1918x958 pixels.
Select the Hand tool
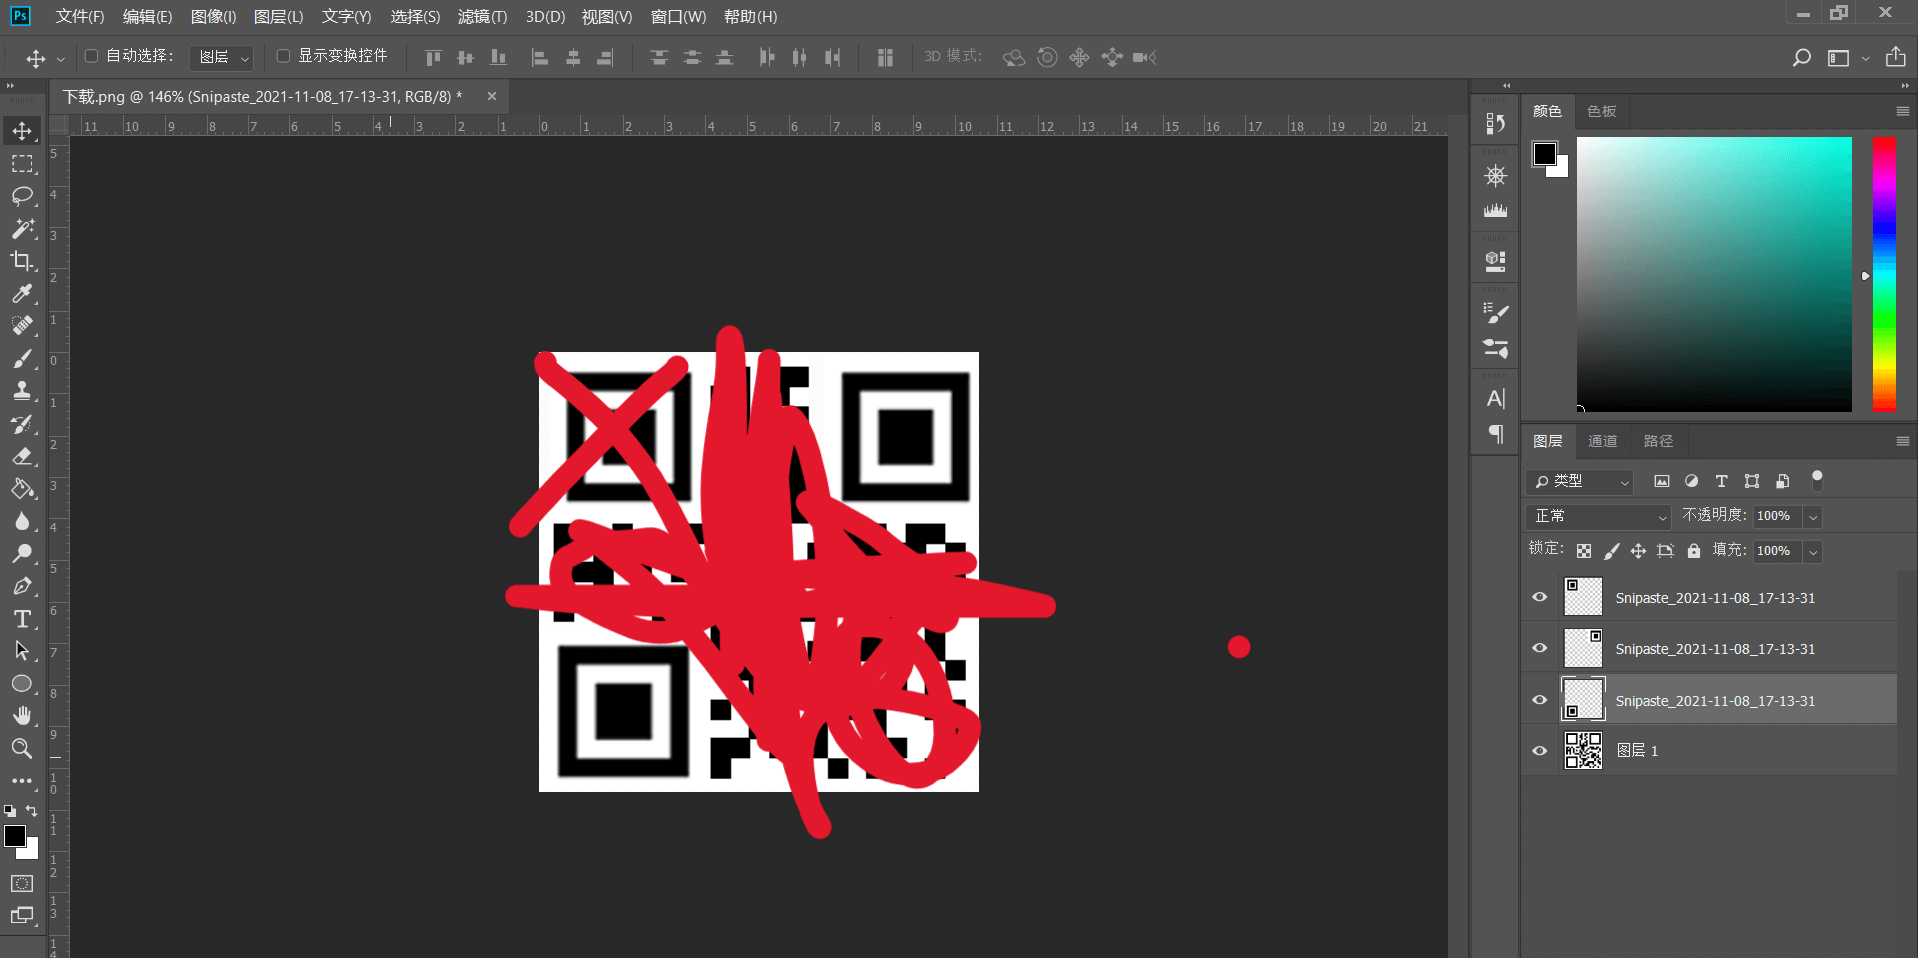22,716
